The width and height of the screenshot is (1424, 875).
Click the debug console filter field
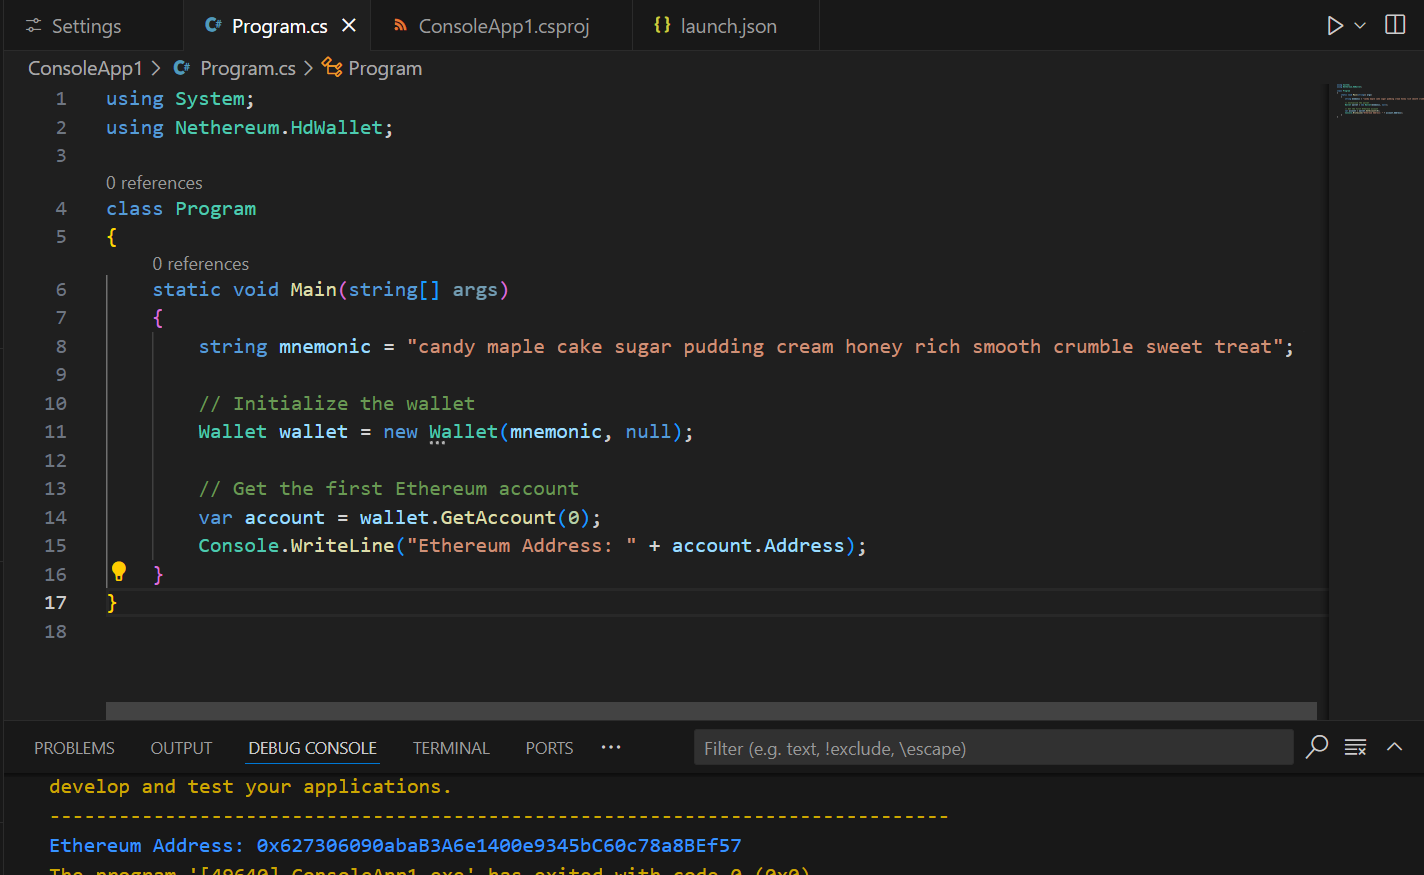point(993,748)
